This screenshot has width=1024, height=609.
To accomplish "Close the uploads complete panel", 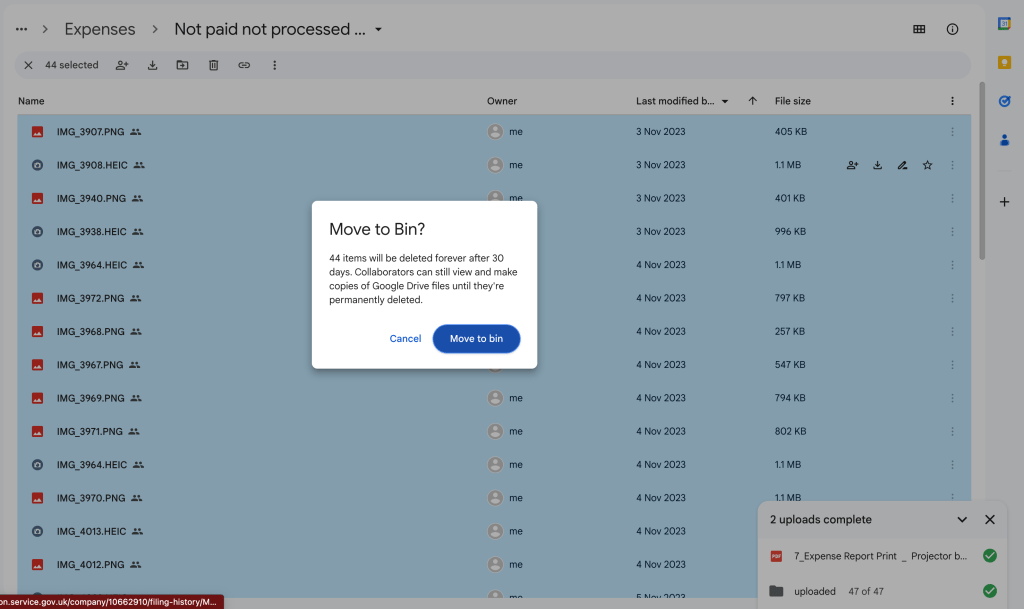I will (x=990, y=520).
